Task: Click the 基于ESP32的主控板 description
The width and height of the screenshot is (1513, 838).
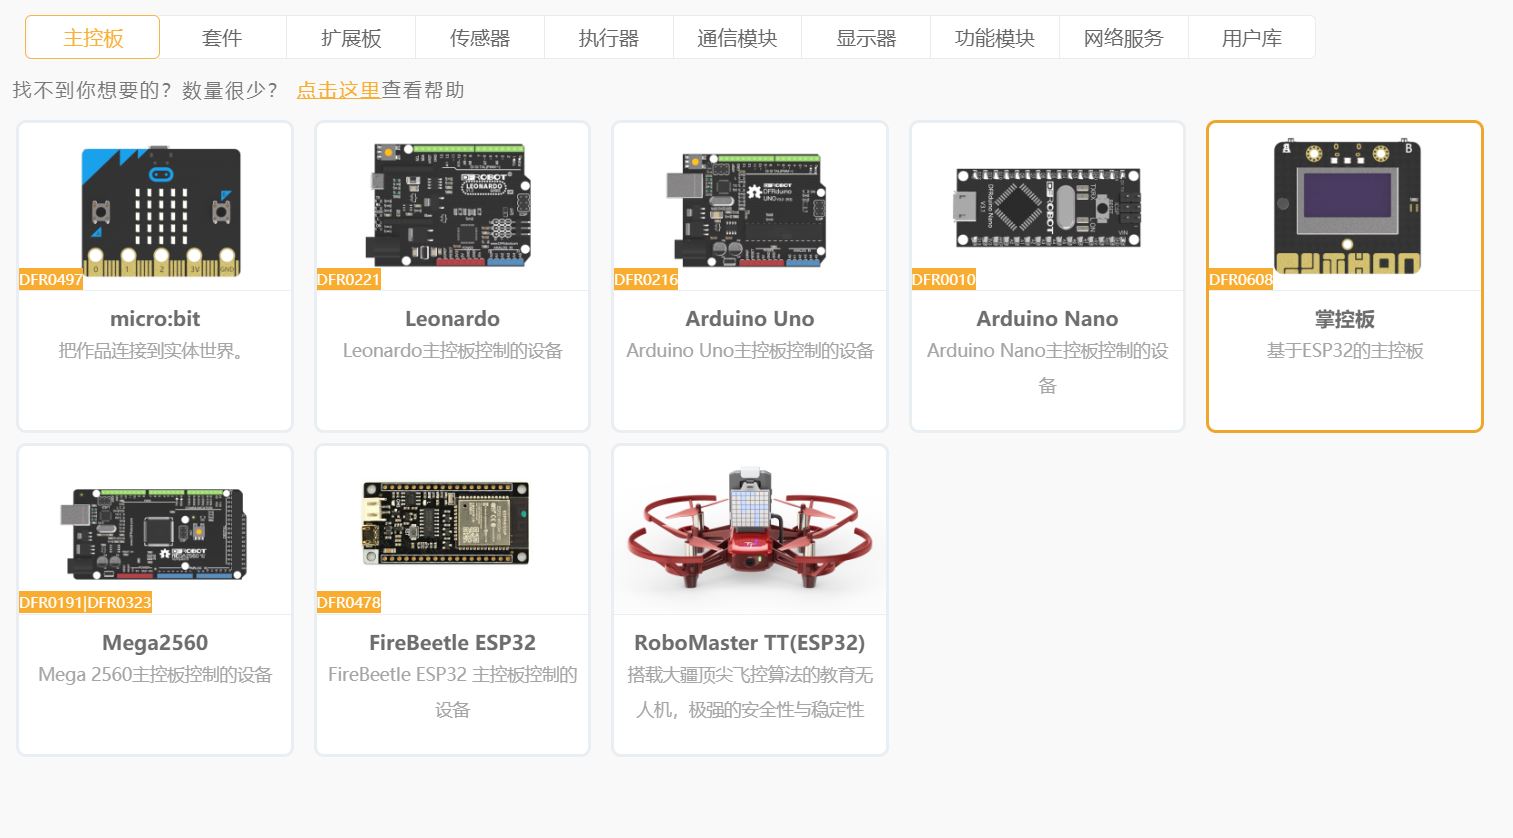Action: coord(1345,351)
